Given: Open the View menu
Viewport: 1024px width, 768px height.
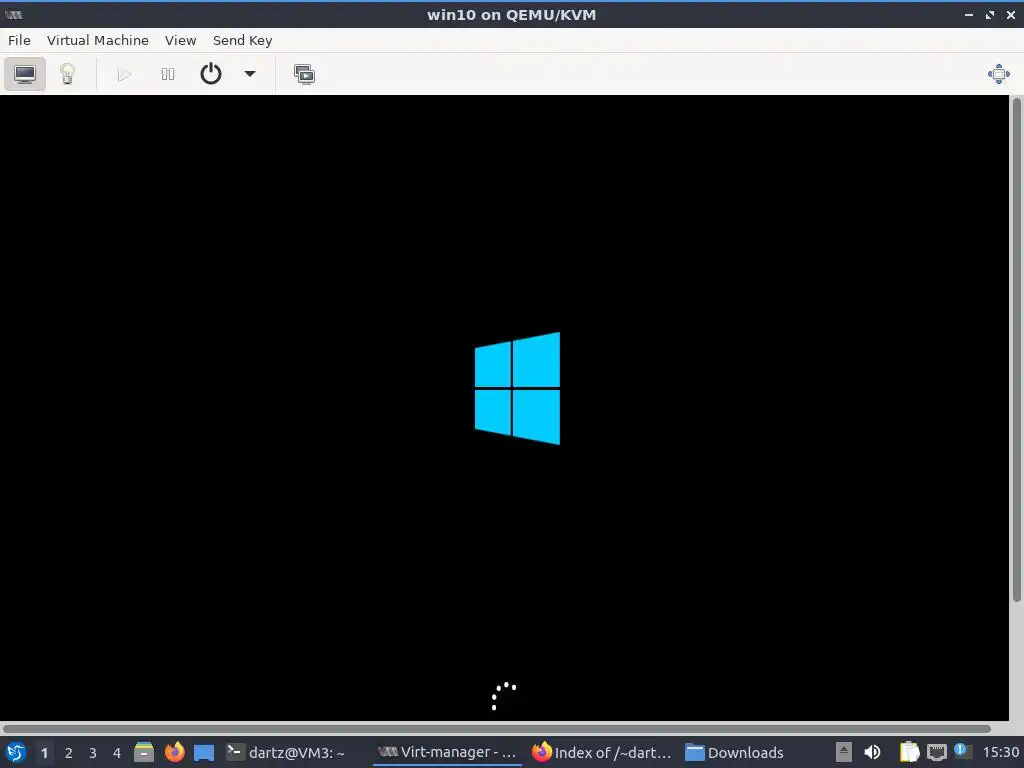Looking at the screenshot, I should coord(180,40).
